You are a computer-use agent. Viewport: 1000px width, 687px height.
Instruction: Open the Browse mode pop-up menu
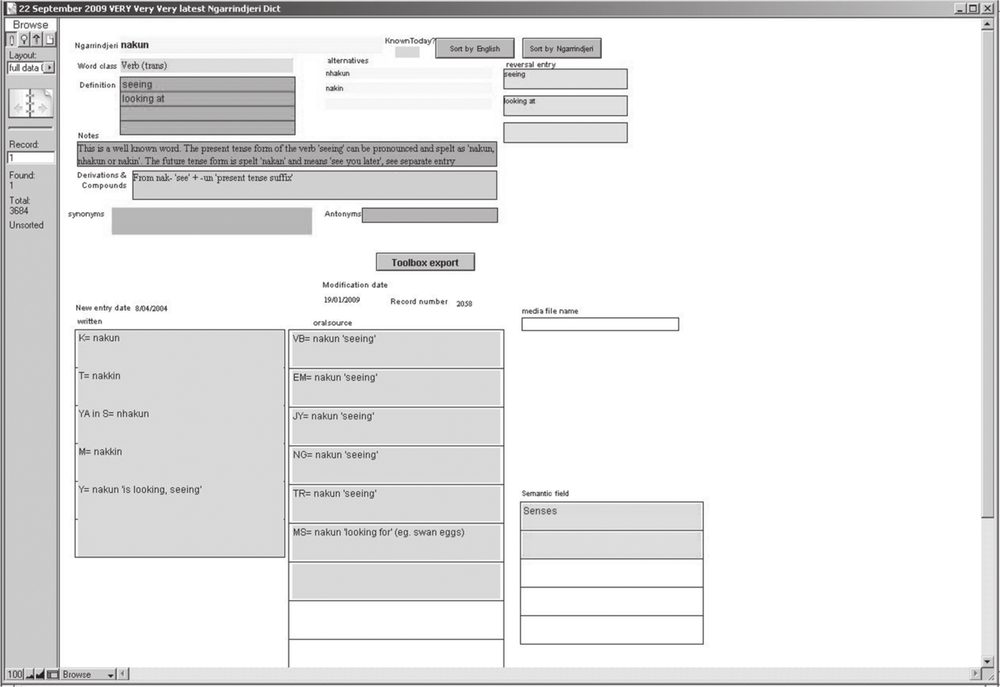pyautogui.click(x=88, y=674)
